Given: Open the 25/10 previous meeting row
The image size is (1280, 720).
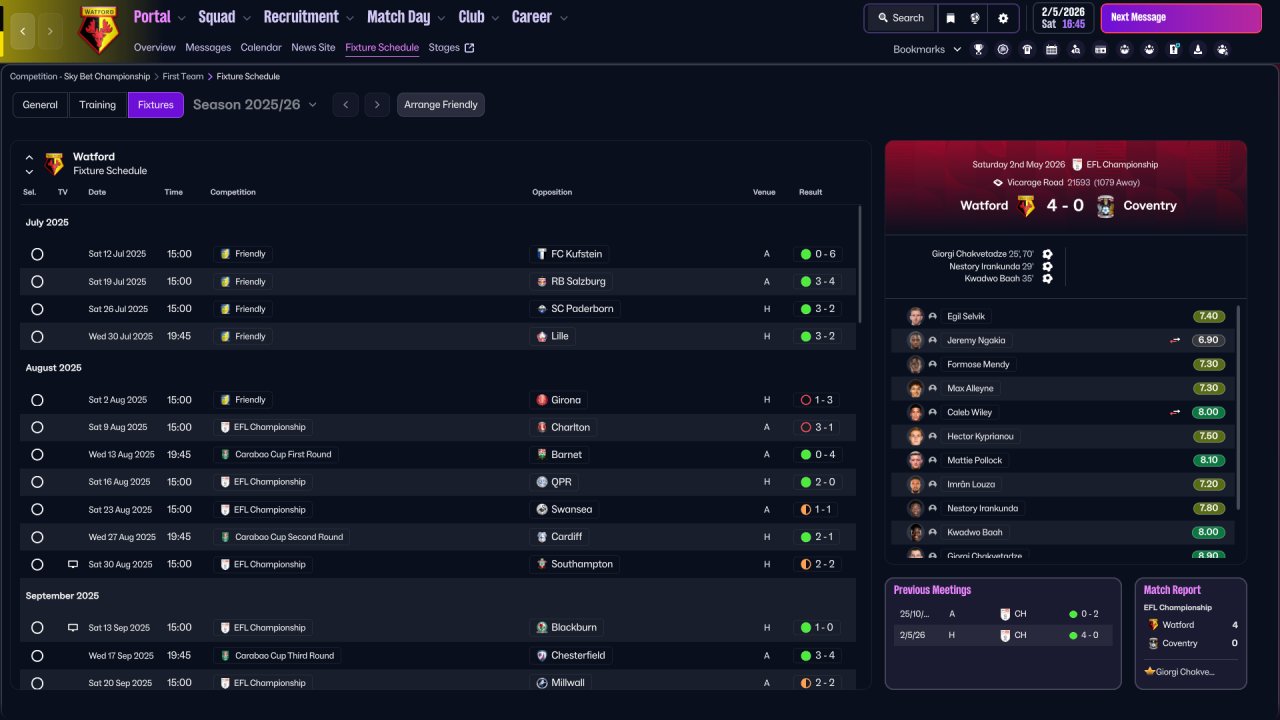Looking at the screenshot, I should coord(1003,614).
